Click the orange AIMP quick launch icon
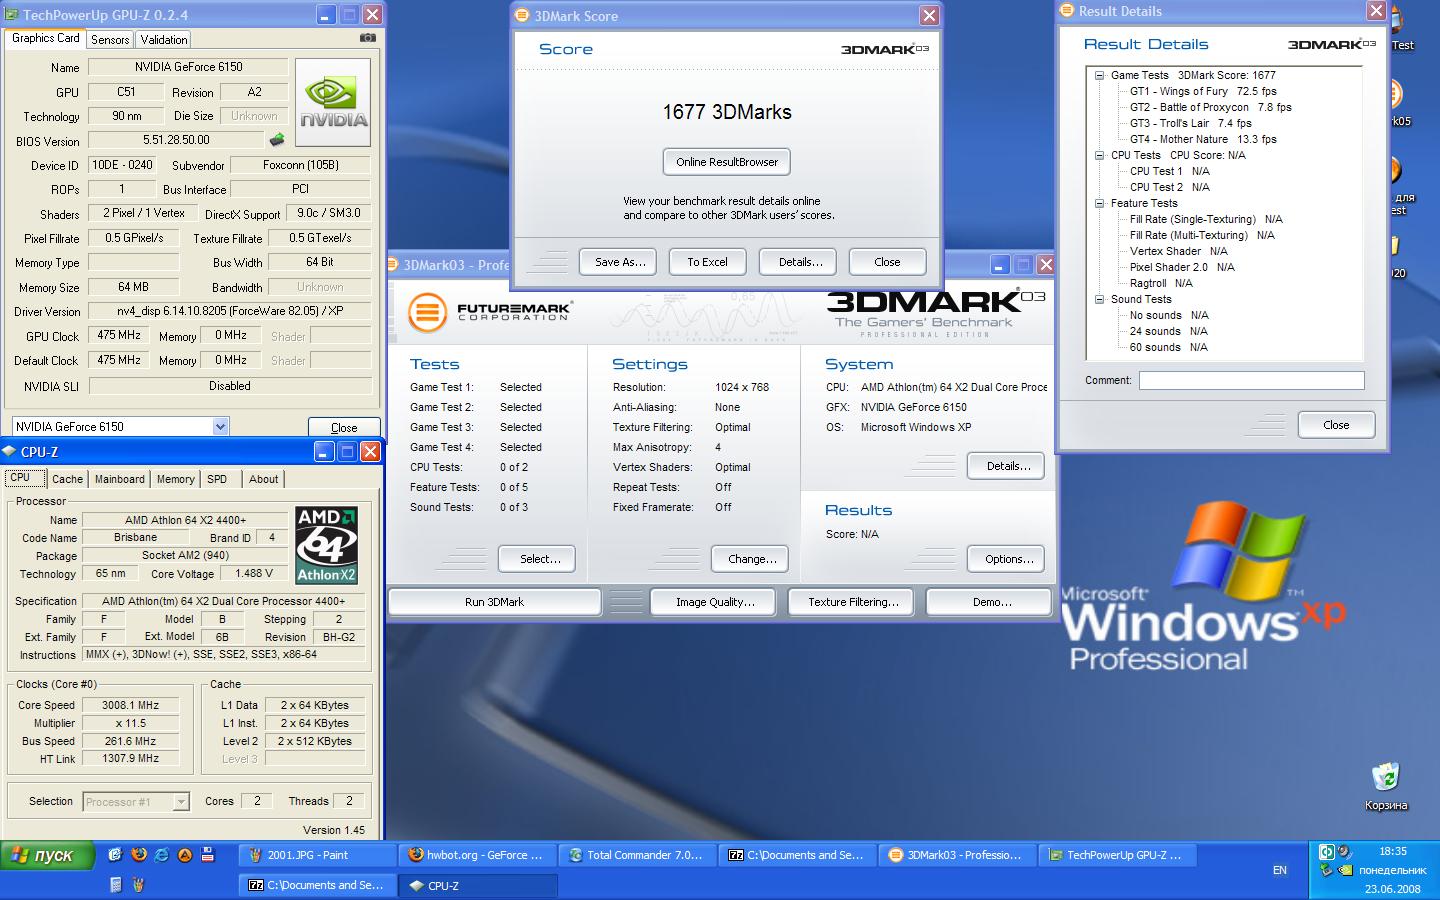The image size is (1440, 900). coord(185,855)
